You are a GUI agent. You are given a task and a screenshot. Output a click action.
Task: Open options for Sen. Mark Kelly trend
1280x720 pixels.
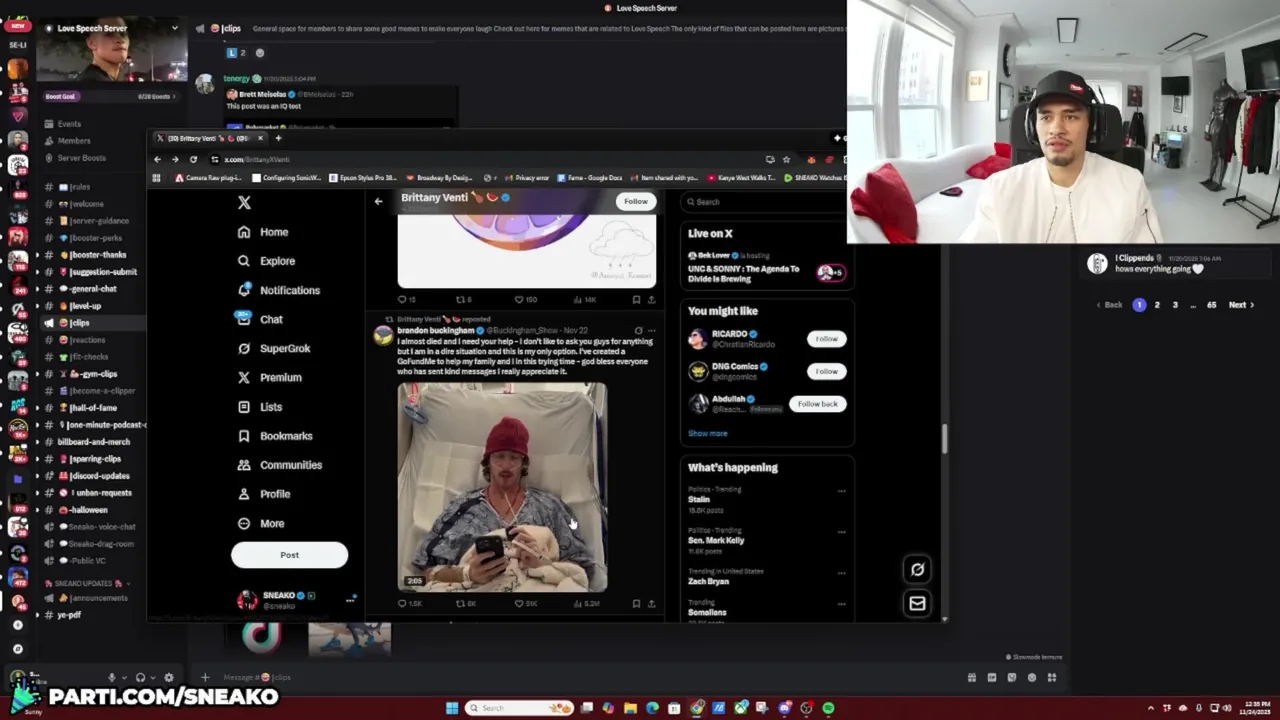[841, 532]
